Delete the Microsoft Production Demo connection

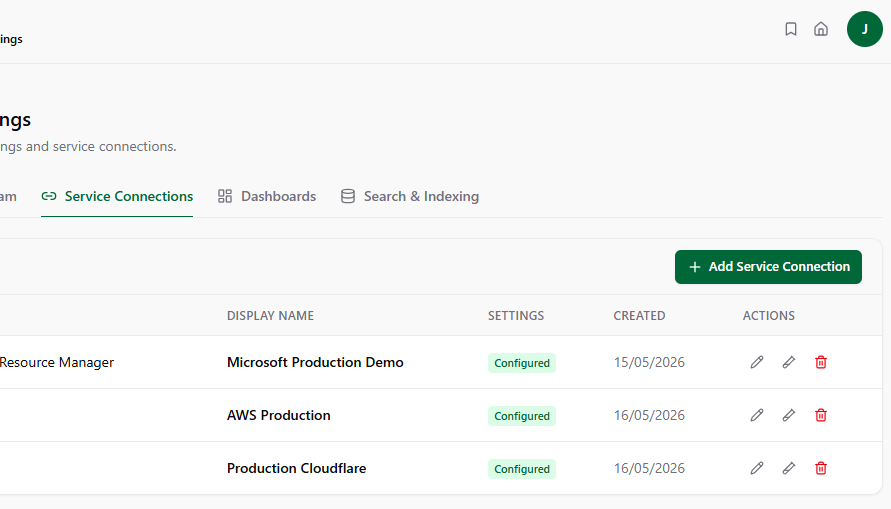[x=821, y=362]
